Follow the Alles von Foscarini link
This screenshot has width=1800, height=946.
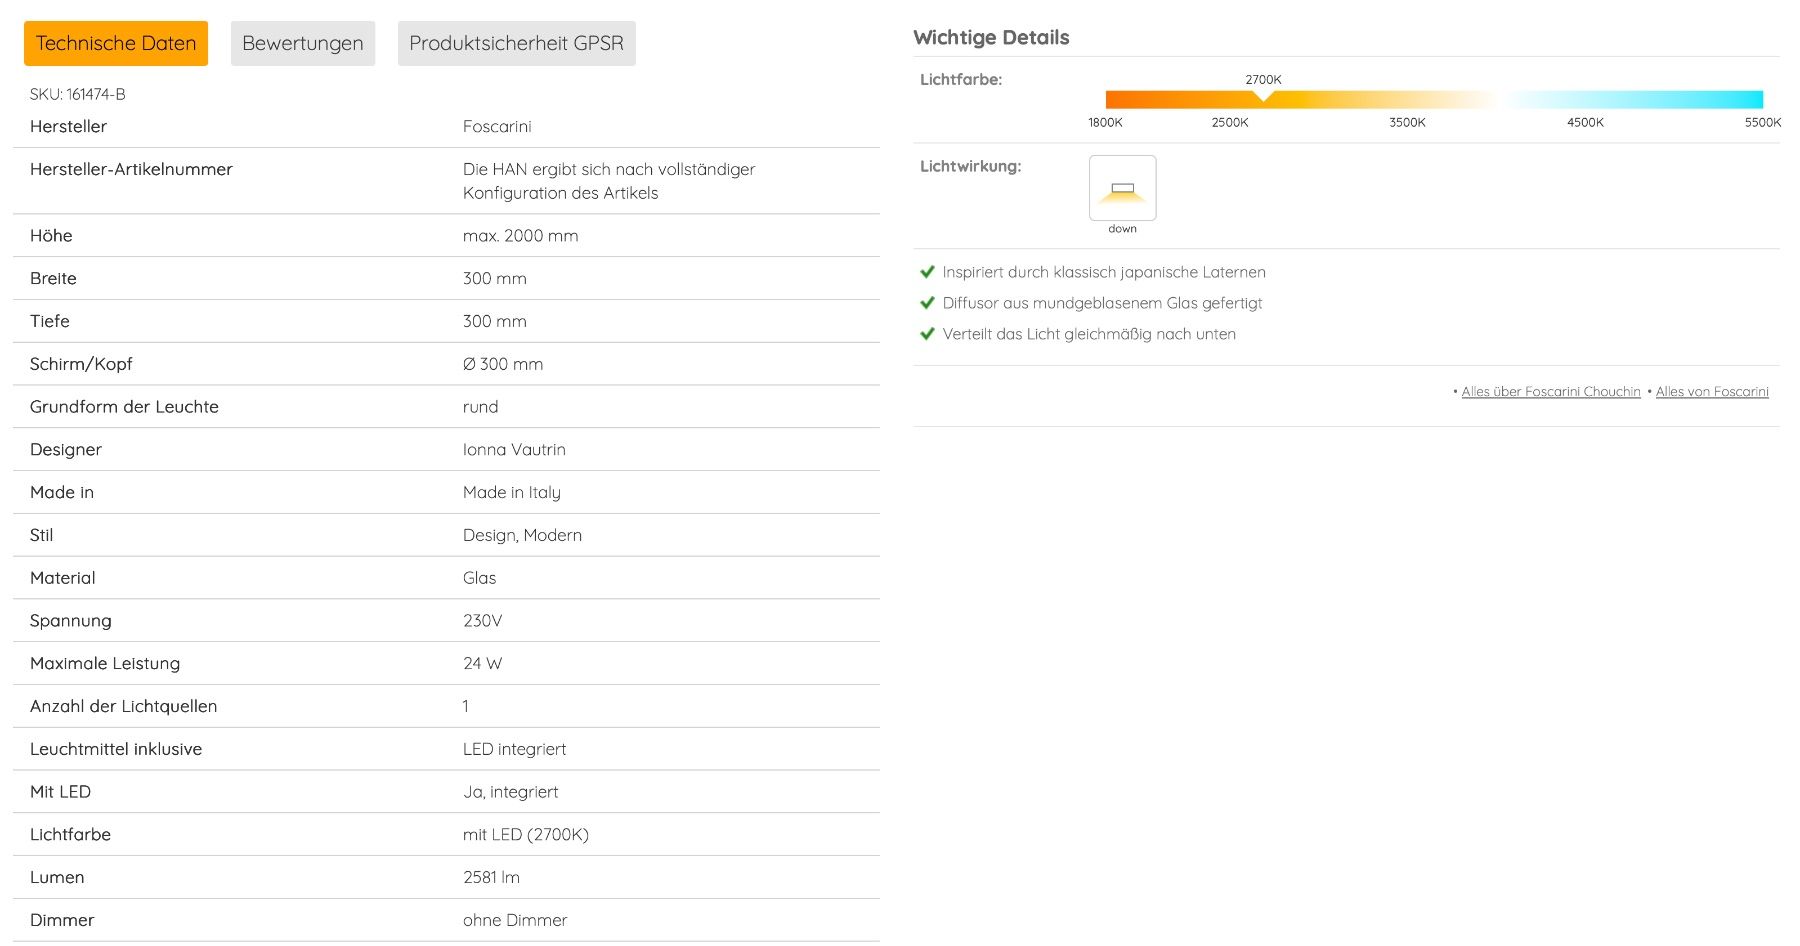click(x=1712, y=392)
